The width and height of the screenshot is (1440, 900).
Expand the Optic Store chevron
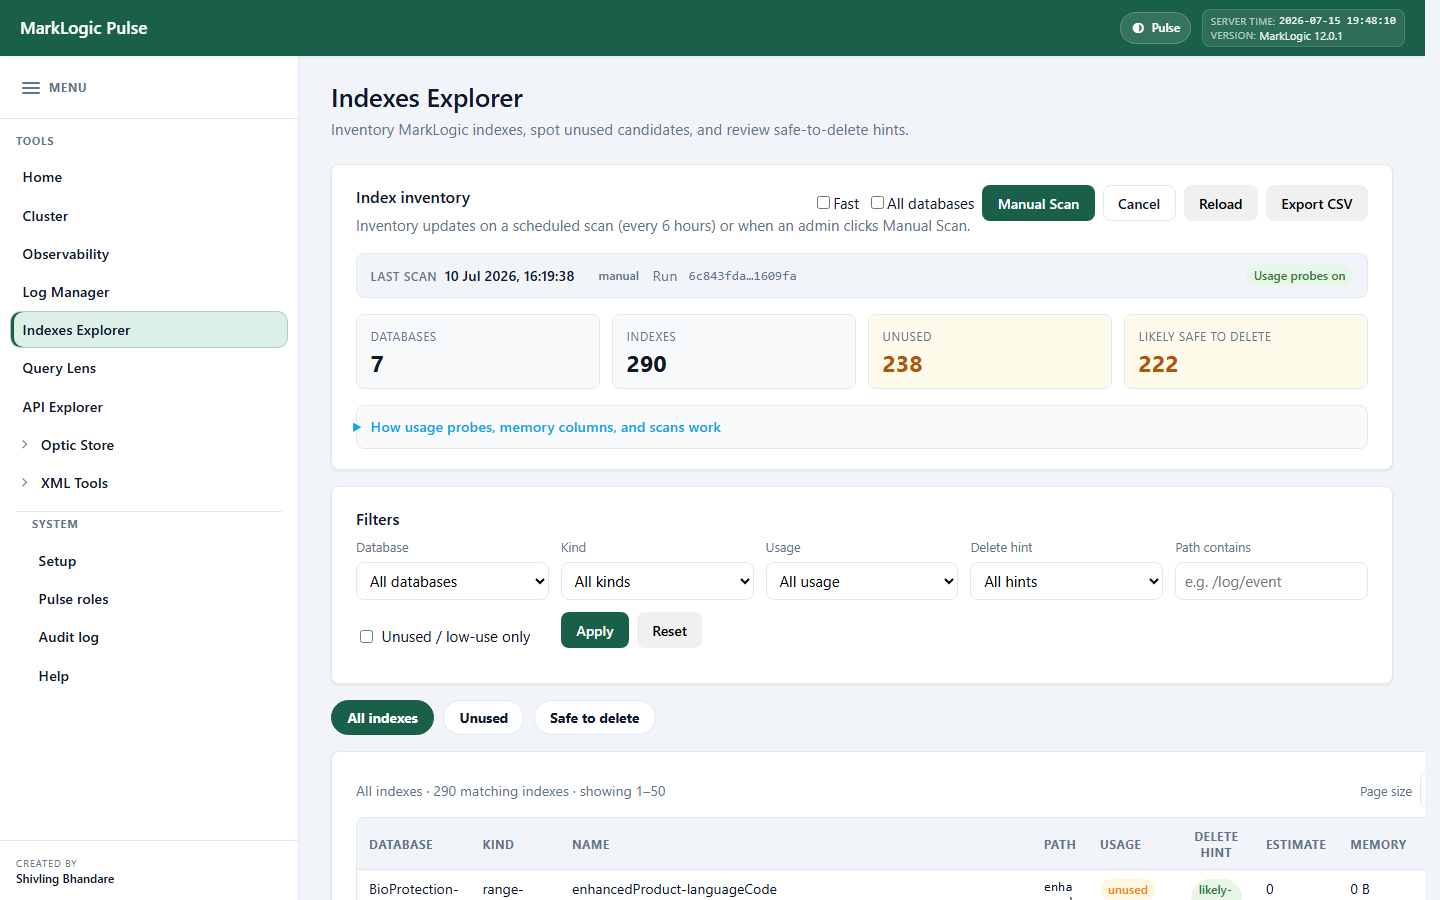[x=25, y=445]
